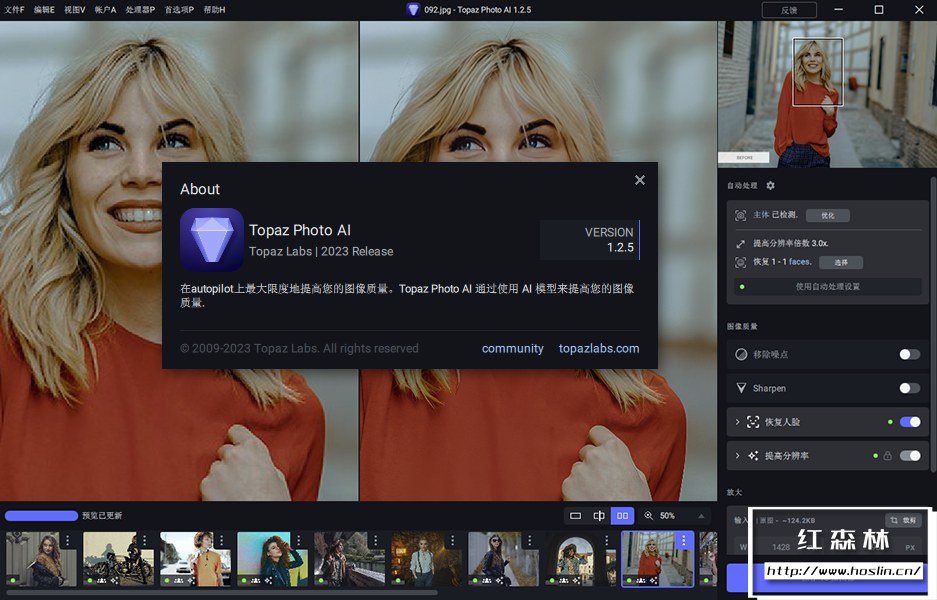Open the topazlabs.com link
The width and height of the screenshot is (937, 600).
pyautogui.click(x=599, y=348)
